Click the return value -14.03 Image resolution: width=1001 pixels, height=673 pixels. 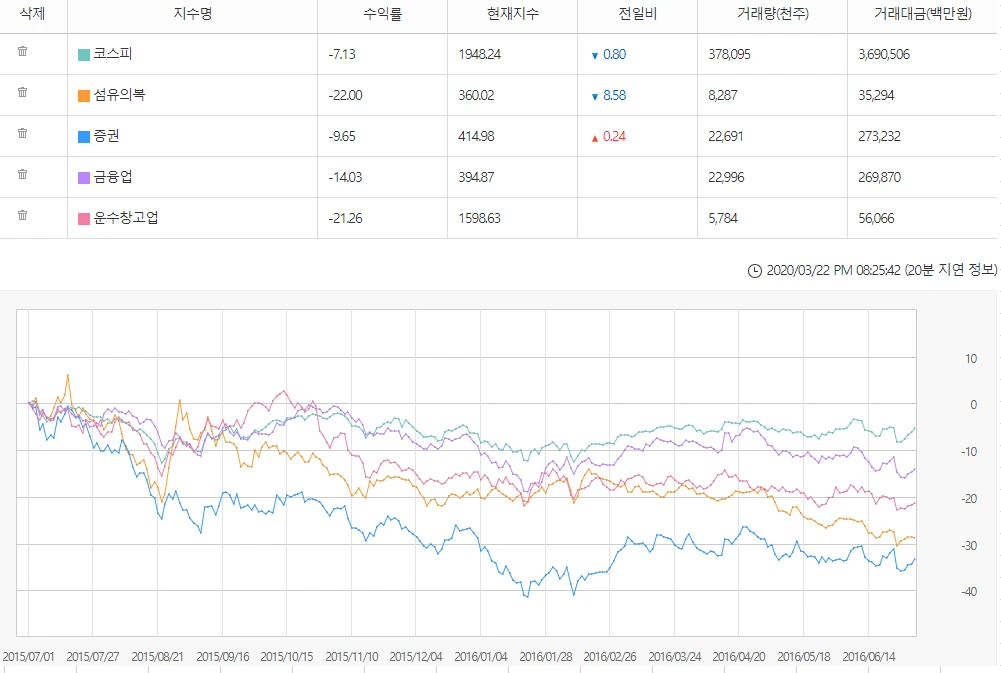click(345, 177)
